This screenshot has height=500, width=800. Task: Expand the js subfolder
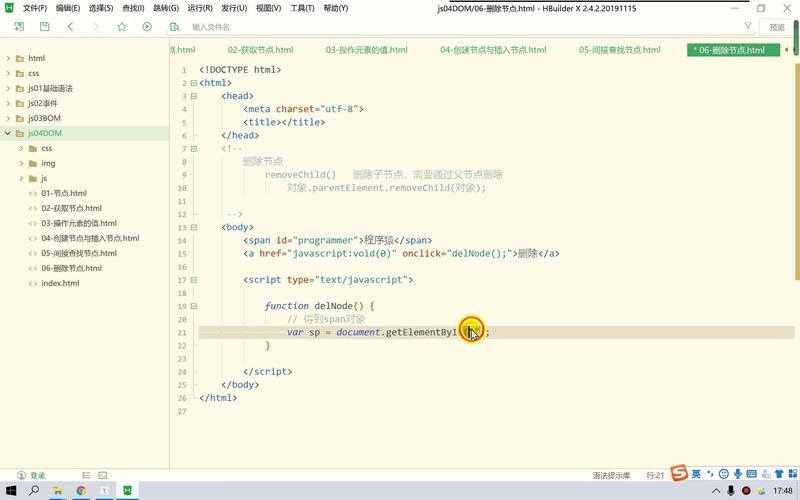click(x=21, y=178)
